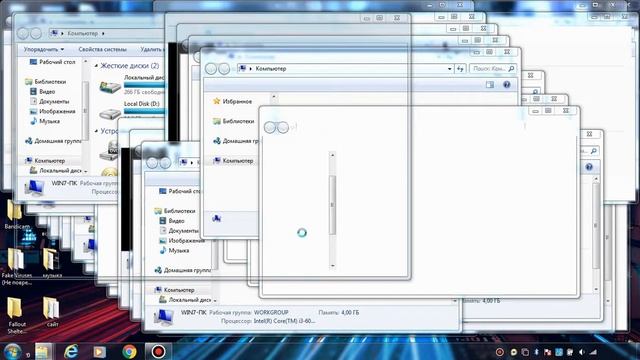Click the Intel(R) Core(TM) processor text
The image size is (640, 360).
pos(284,321)
